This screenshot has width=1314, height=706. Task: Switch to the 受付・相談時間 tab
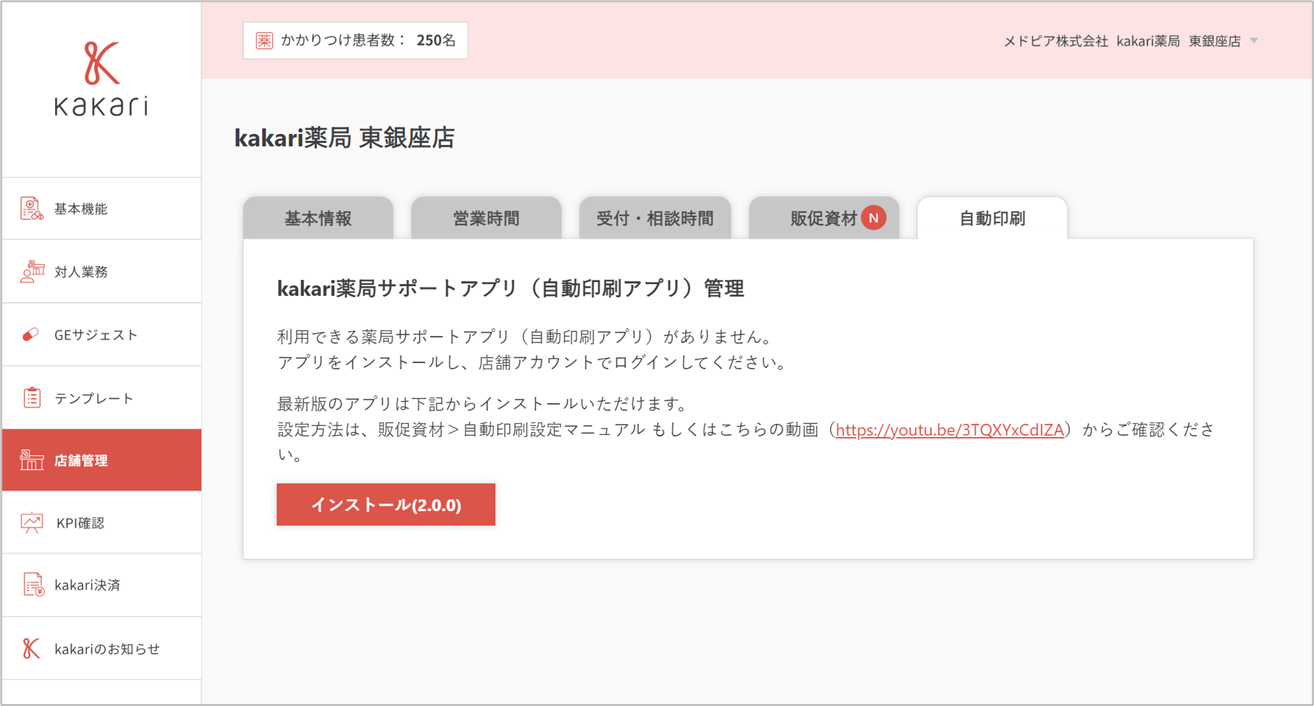click(x=655, y=218)
